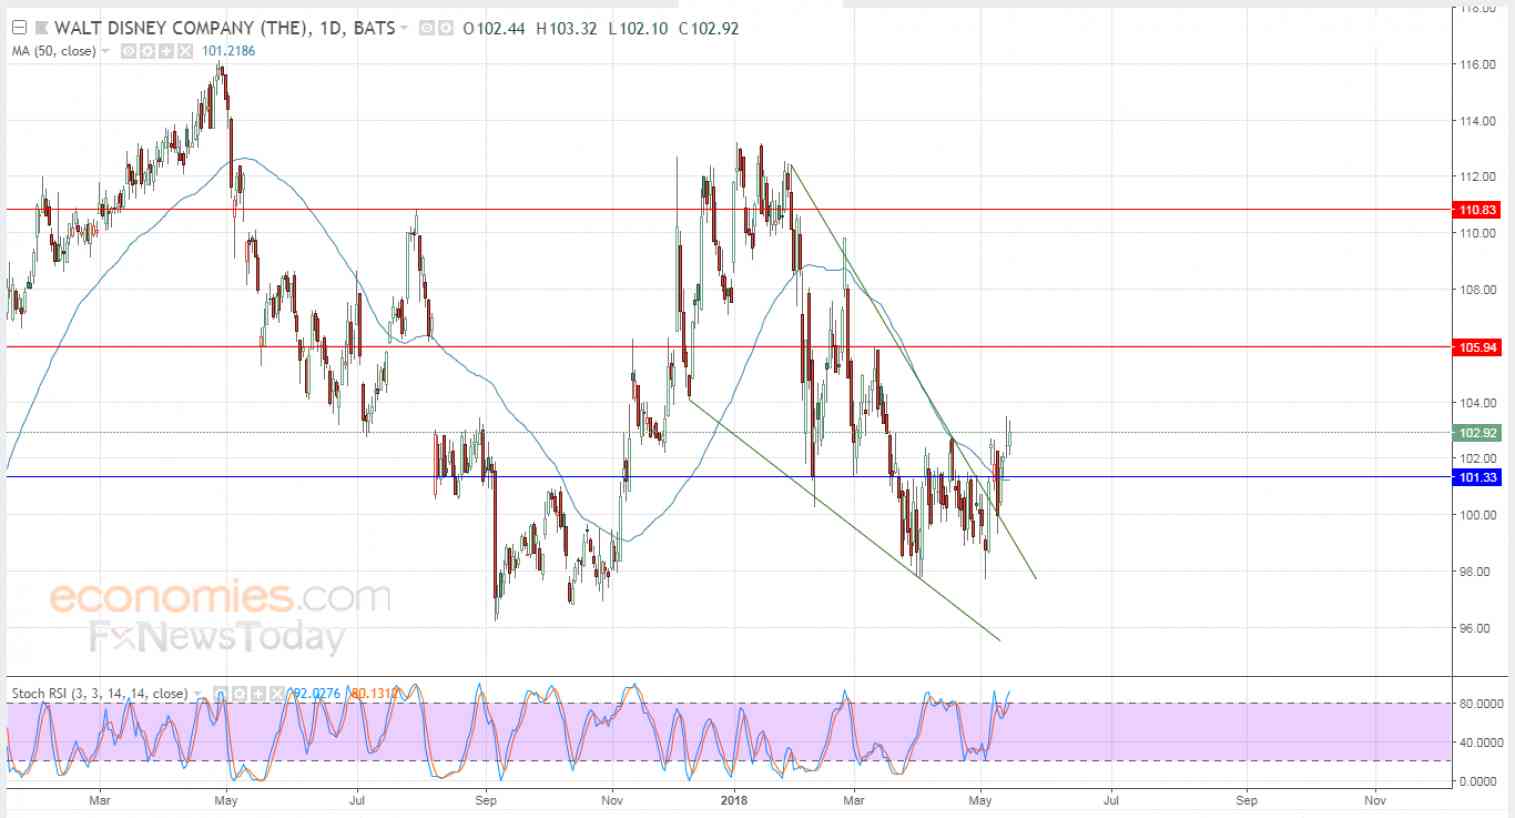1515x818 pixels.
Task: Click the MA (50, close) indicator label
Action: 54,51
